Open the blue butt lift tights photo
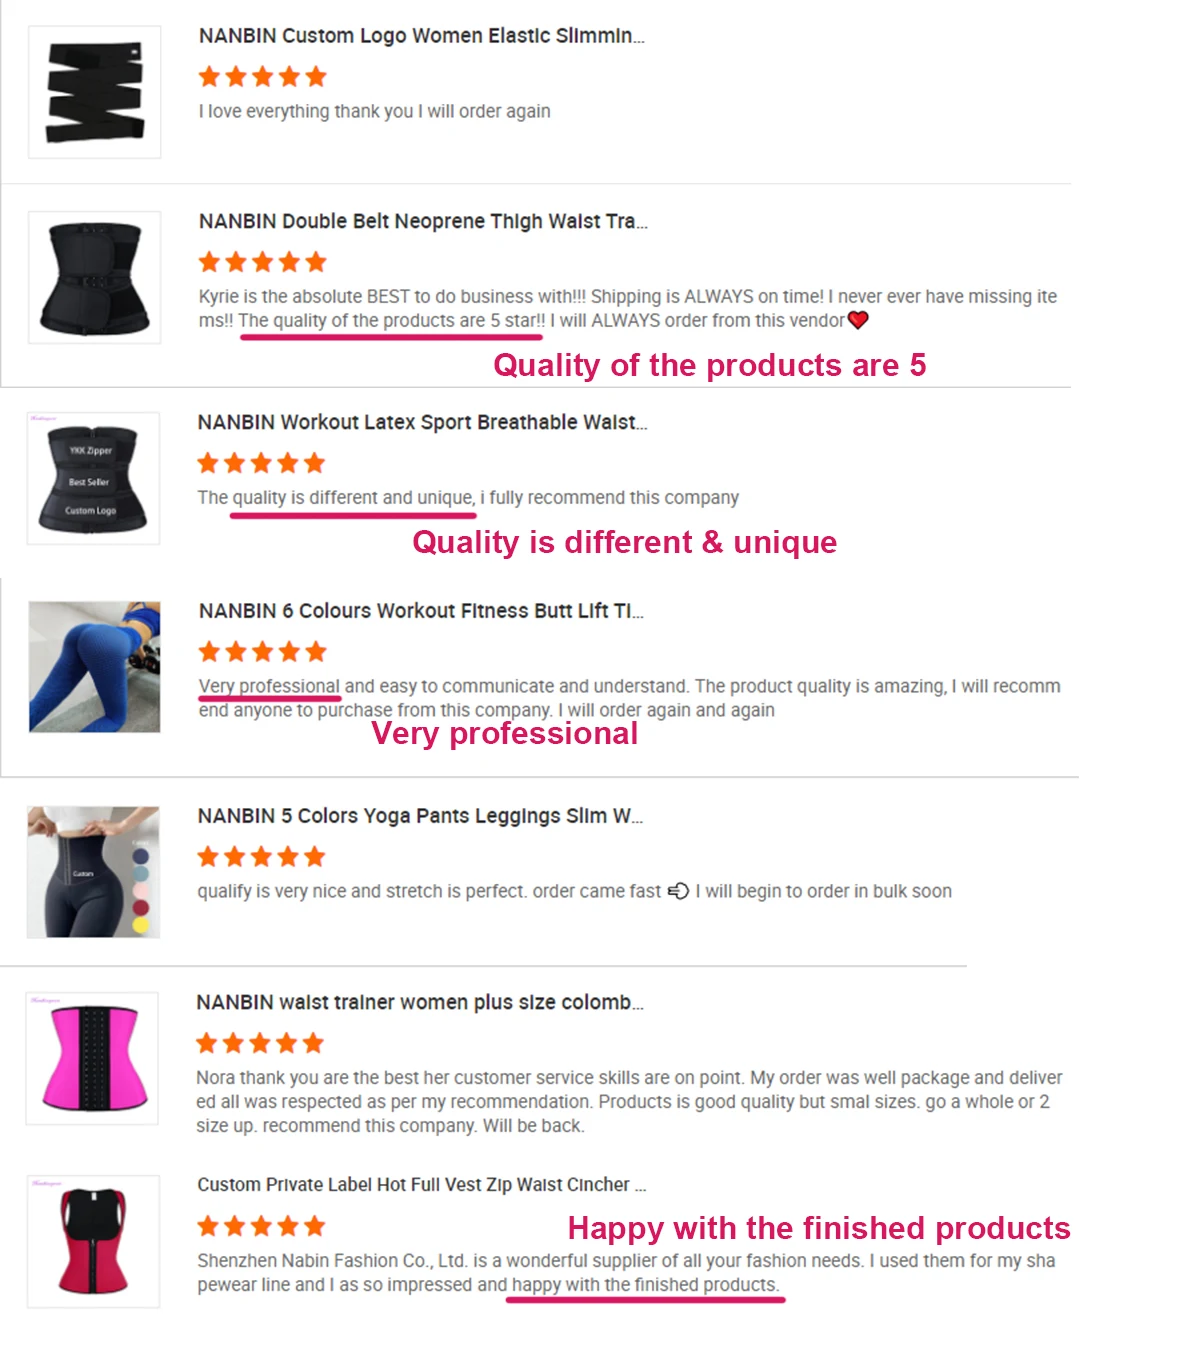The width and height of the screenshot is (1200, 1351). (x=95, y=667)
